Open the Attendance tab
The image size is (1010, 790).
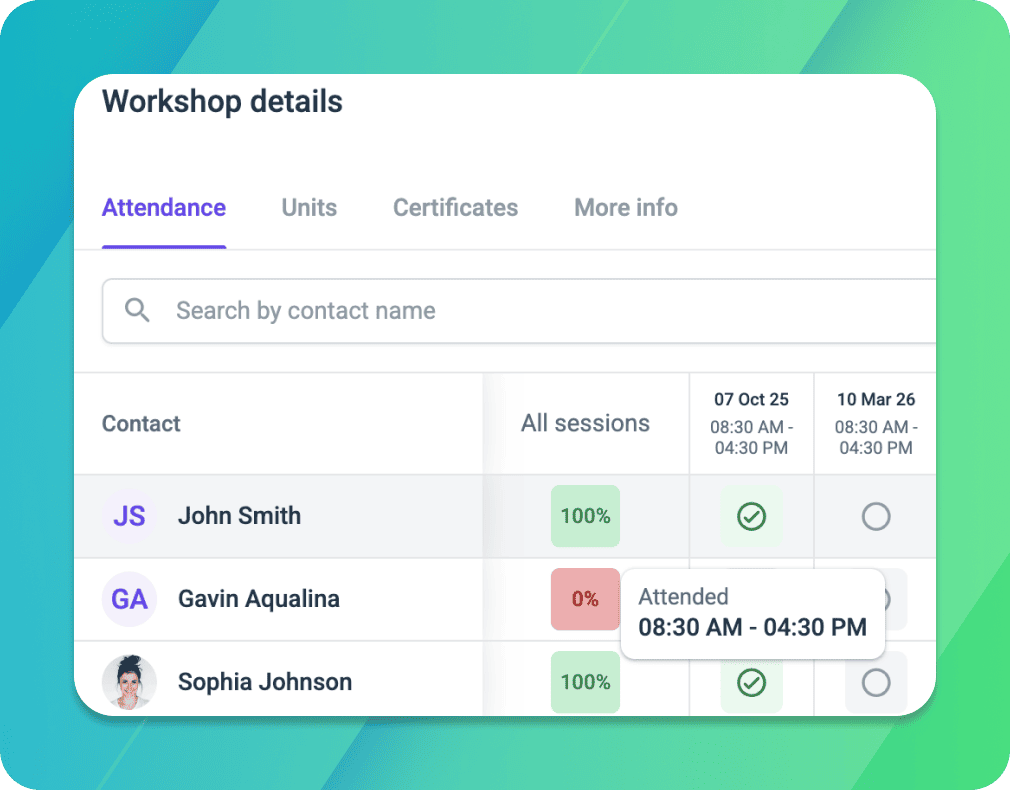pos(164,208)
